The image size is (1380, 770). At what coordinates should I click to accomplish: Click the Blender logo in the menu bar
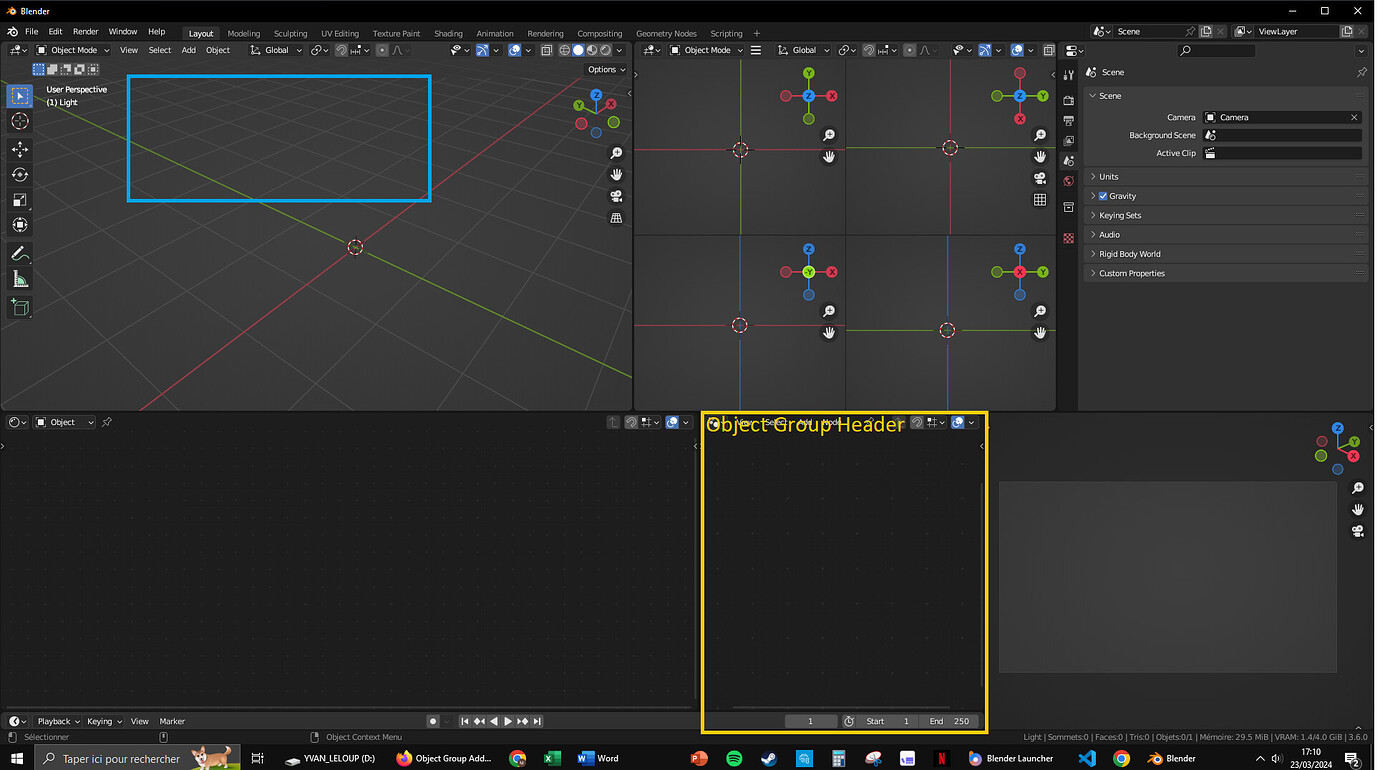coord(13,32)
